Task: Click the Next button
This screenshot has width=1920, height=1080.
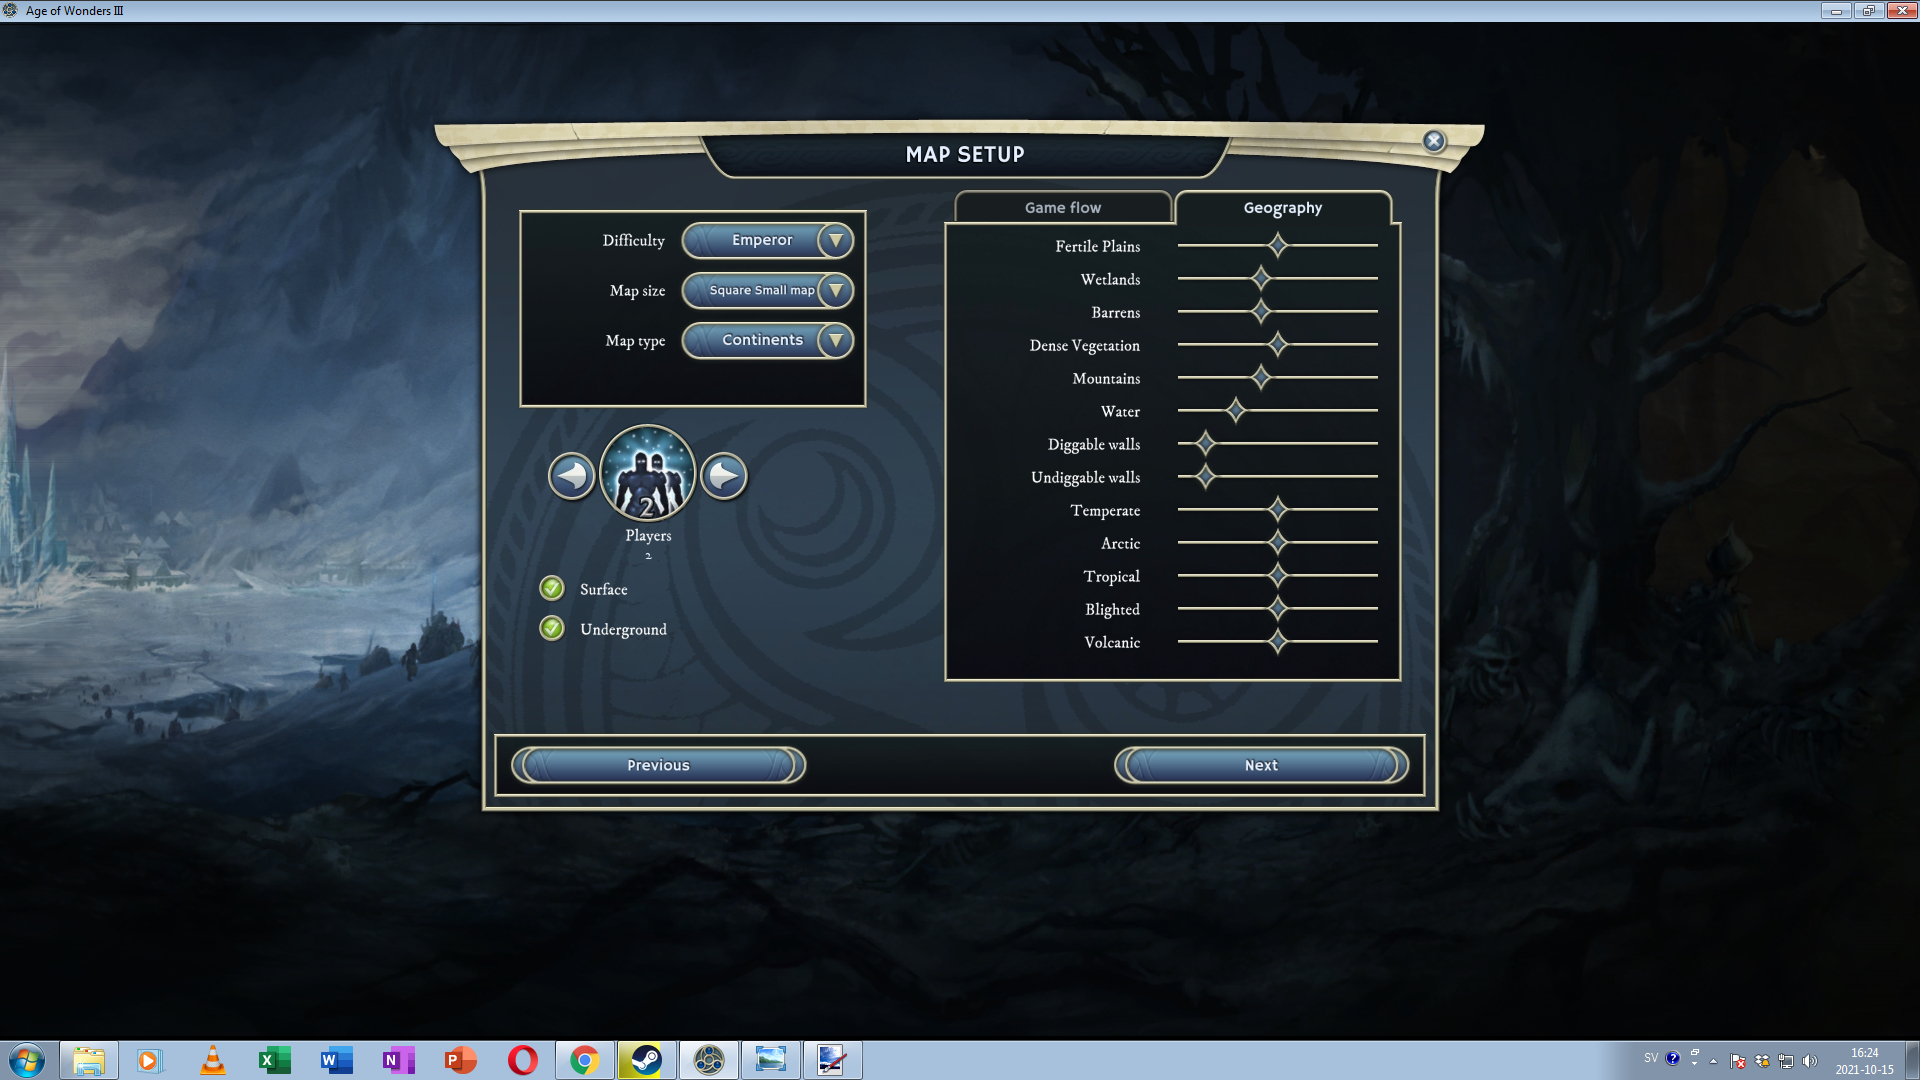Action: (1261, 765)
